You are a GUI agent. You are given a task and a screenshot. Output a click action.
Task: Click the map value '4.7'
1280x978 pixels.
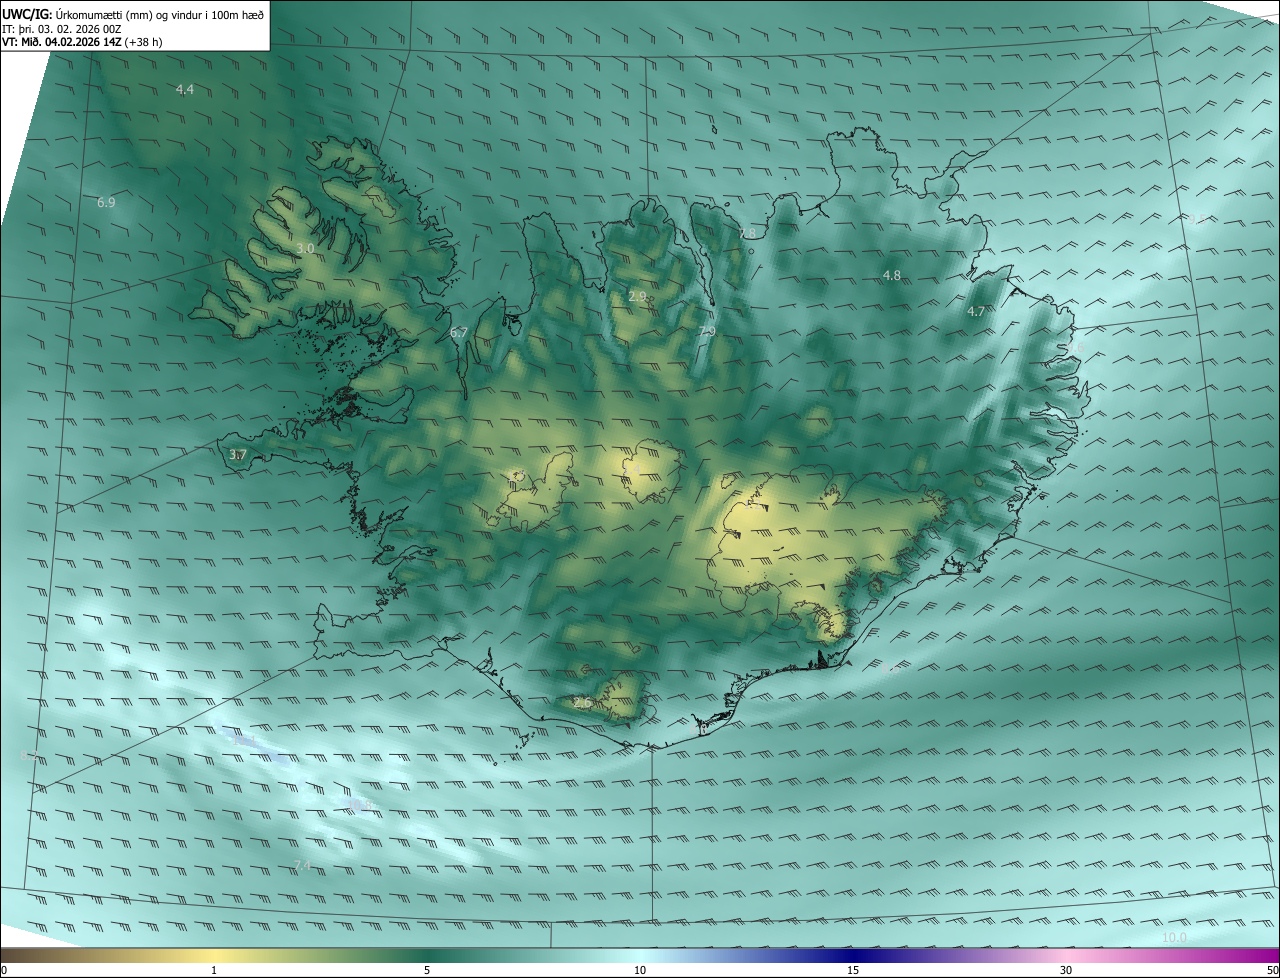[x=976, y=312]
